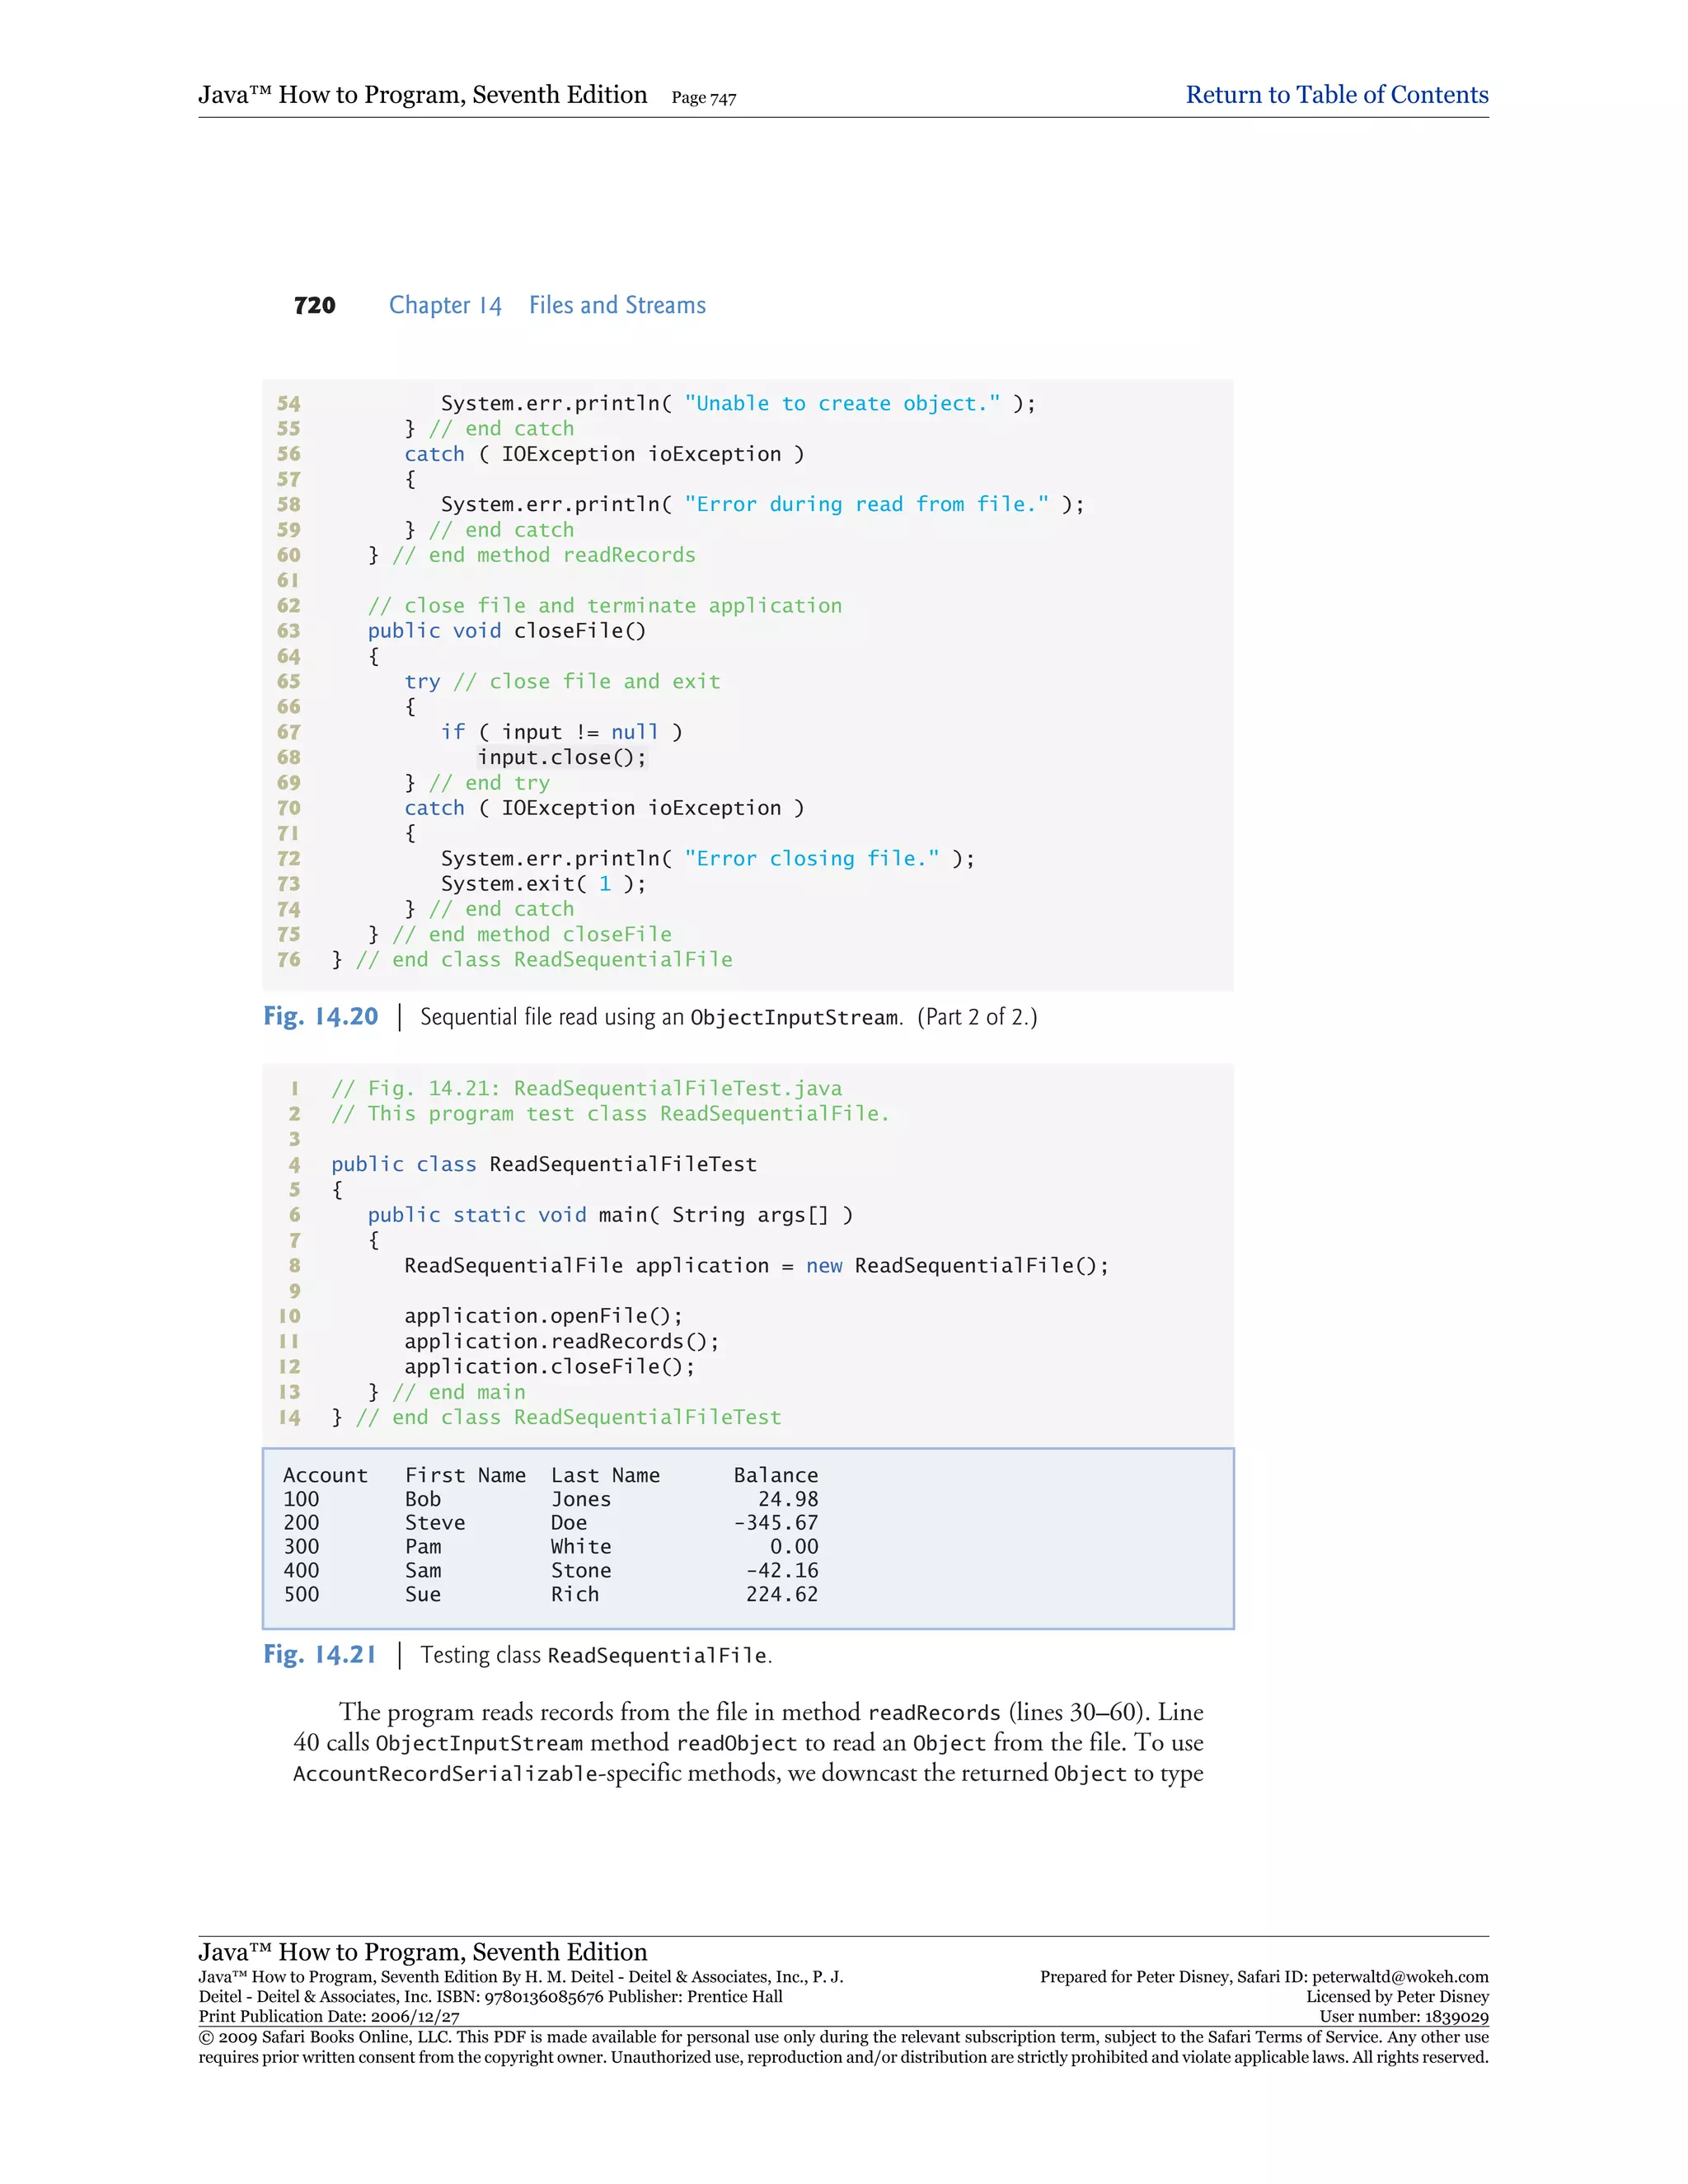Screen dimensions: 1688x2184
Task: Click page number 720
Action: [x=314, y=305]
